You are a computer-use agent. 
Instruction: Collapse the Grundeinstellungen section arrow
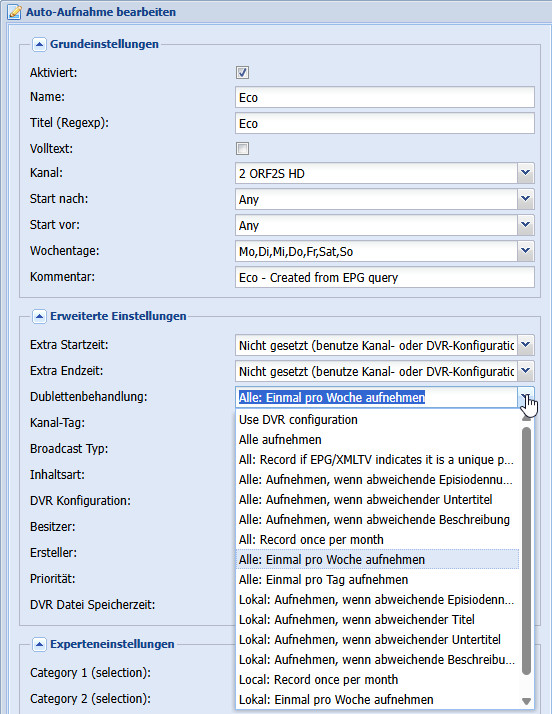tap(39, 44)
